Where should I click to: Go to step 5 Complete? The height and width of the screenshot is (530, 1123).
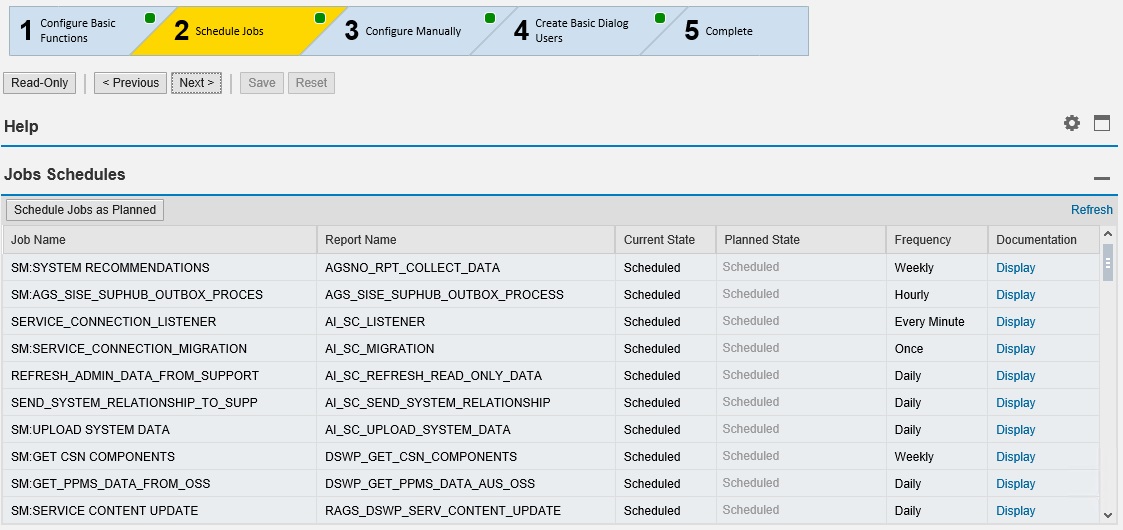[x=723, y=31]
